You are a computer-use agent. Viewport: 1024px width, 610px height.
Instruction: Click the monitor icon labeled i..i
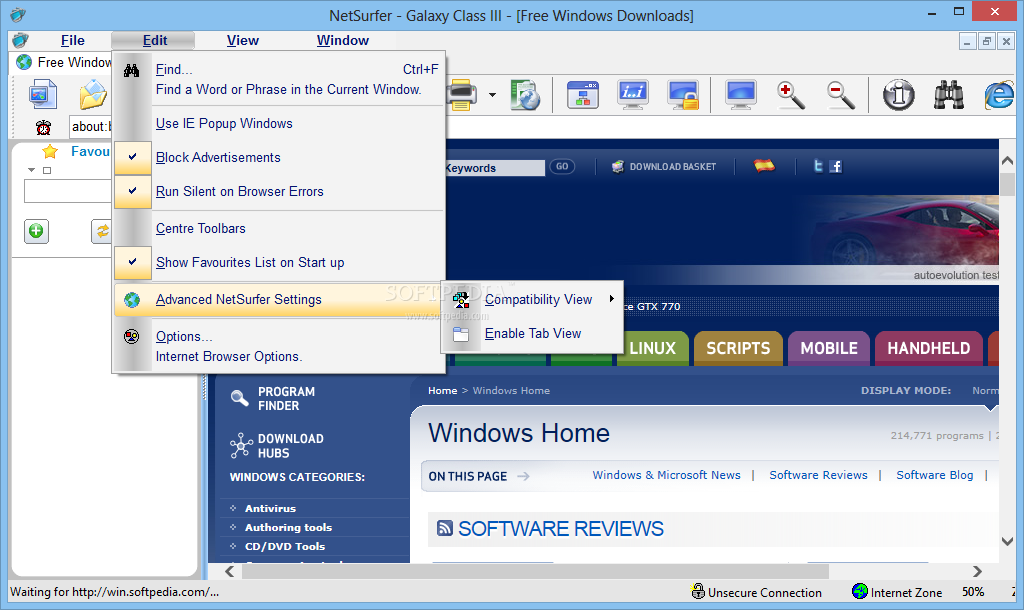coord(632,95)
